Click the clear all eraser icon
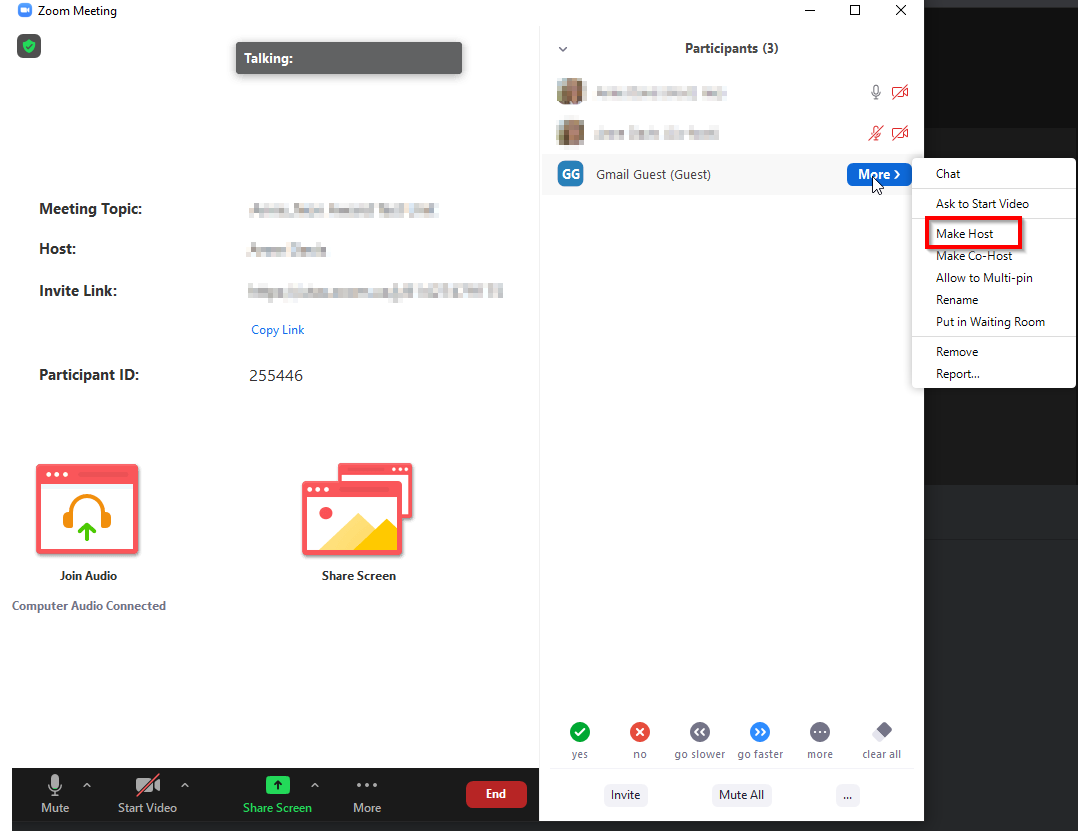The height and width of the screenshot is (834, 1078). (882, 731)
